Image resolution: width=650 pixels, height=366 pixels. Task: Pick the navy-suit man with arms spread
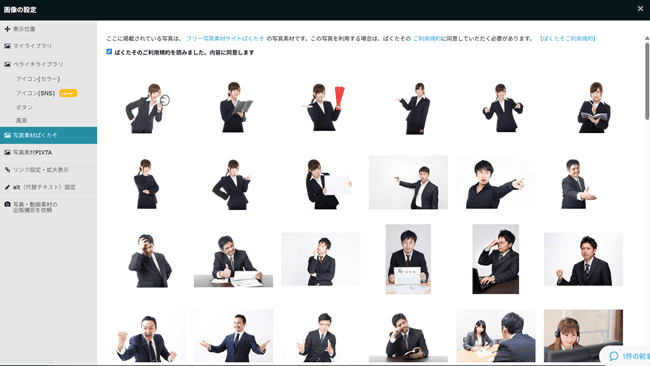233,336
